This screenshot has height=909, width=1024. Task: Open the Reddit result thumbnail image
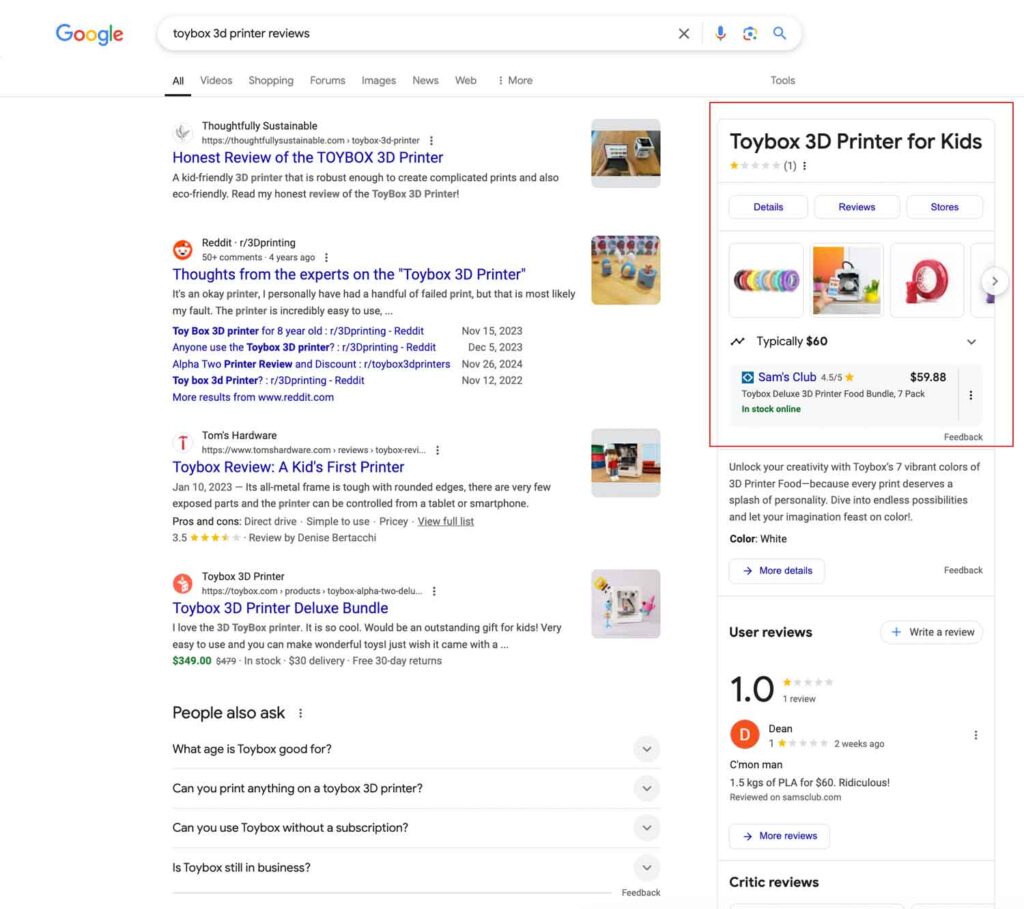click(626, 270)
